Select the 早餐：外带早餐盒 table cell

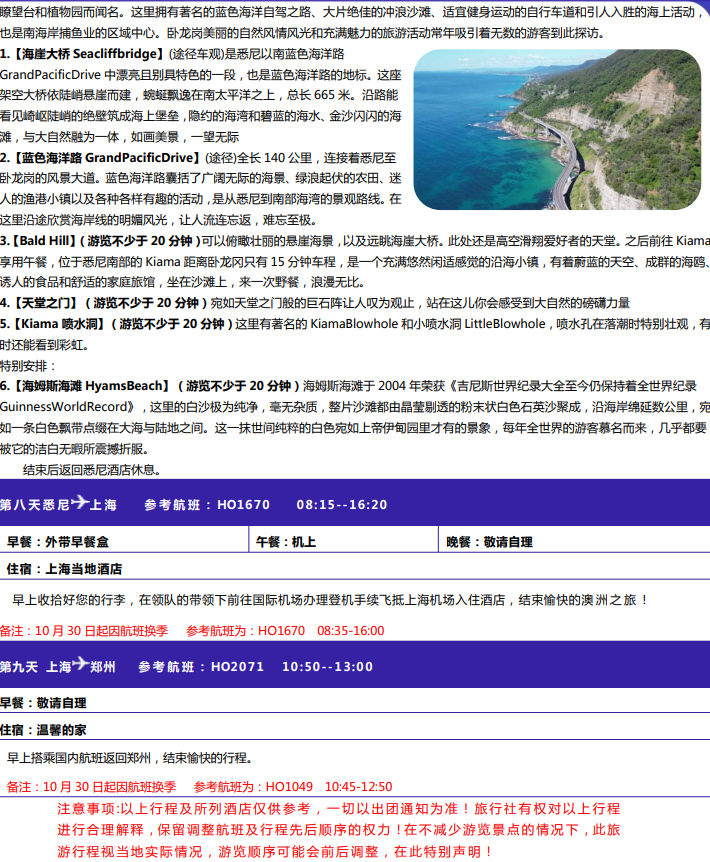[58, 541]
